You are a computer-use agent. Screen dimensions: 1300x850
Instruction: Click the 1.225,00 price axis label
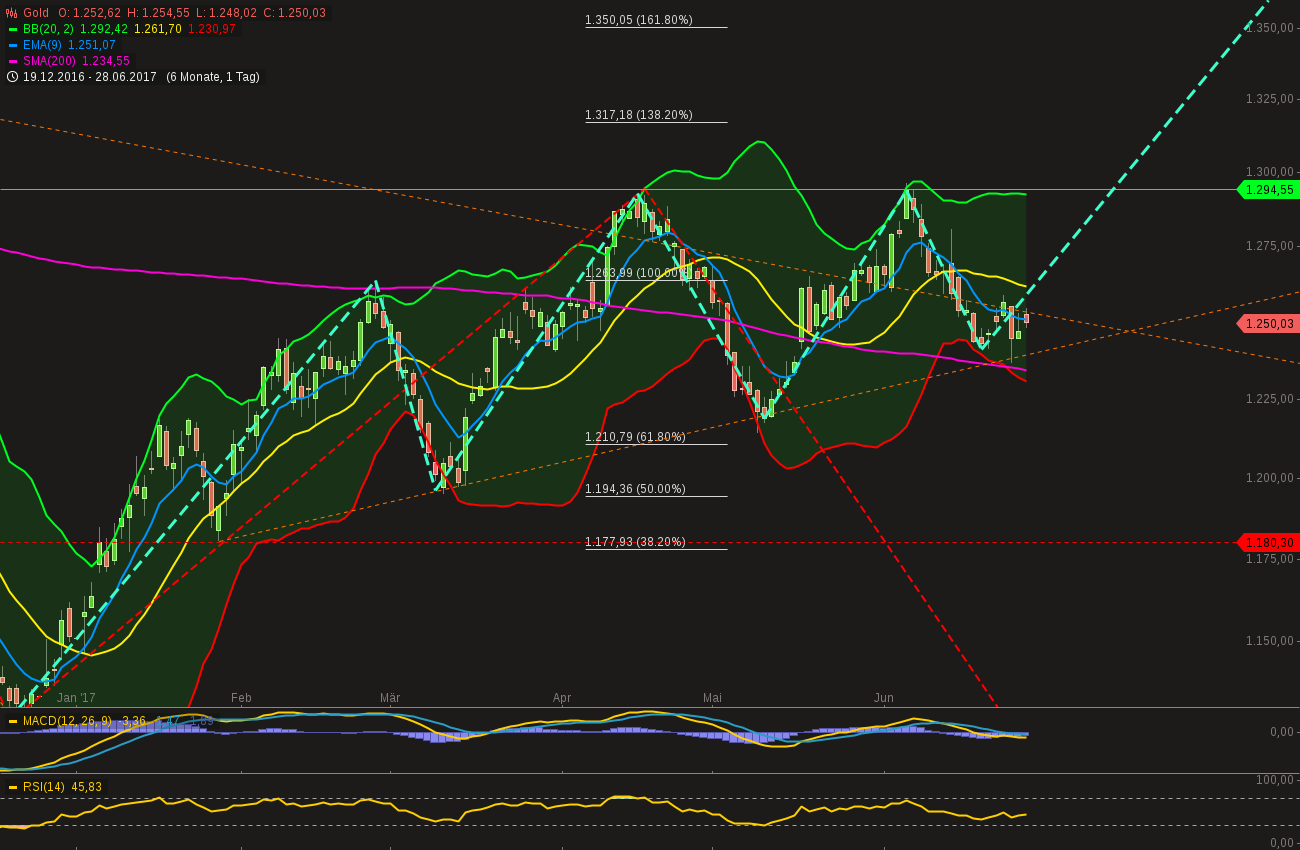click(x=1270, y=399)
